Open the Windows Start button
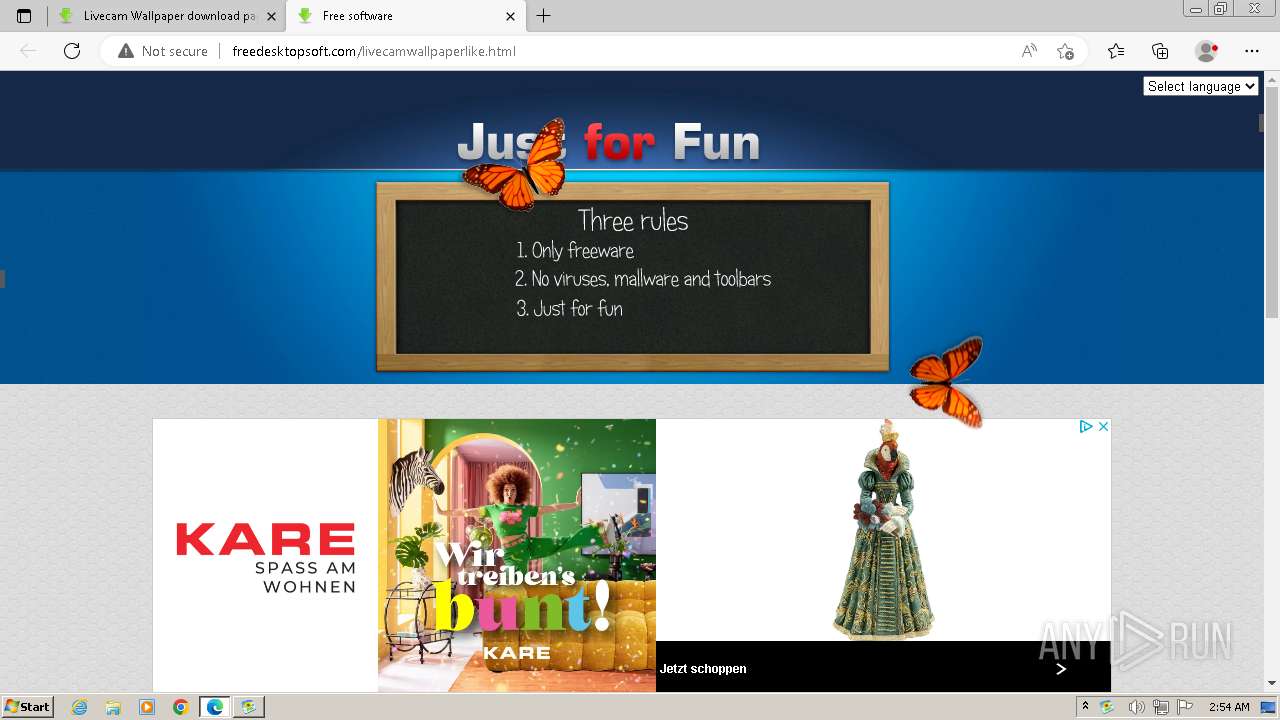Image resolution: width=1280 pixels, height=720 pixels. [27, 706]
